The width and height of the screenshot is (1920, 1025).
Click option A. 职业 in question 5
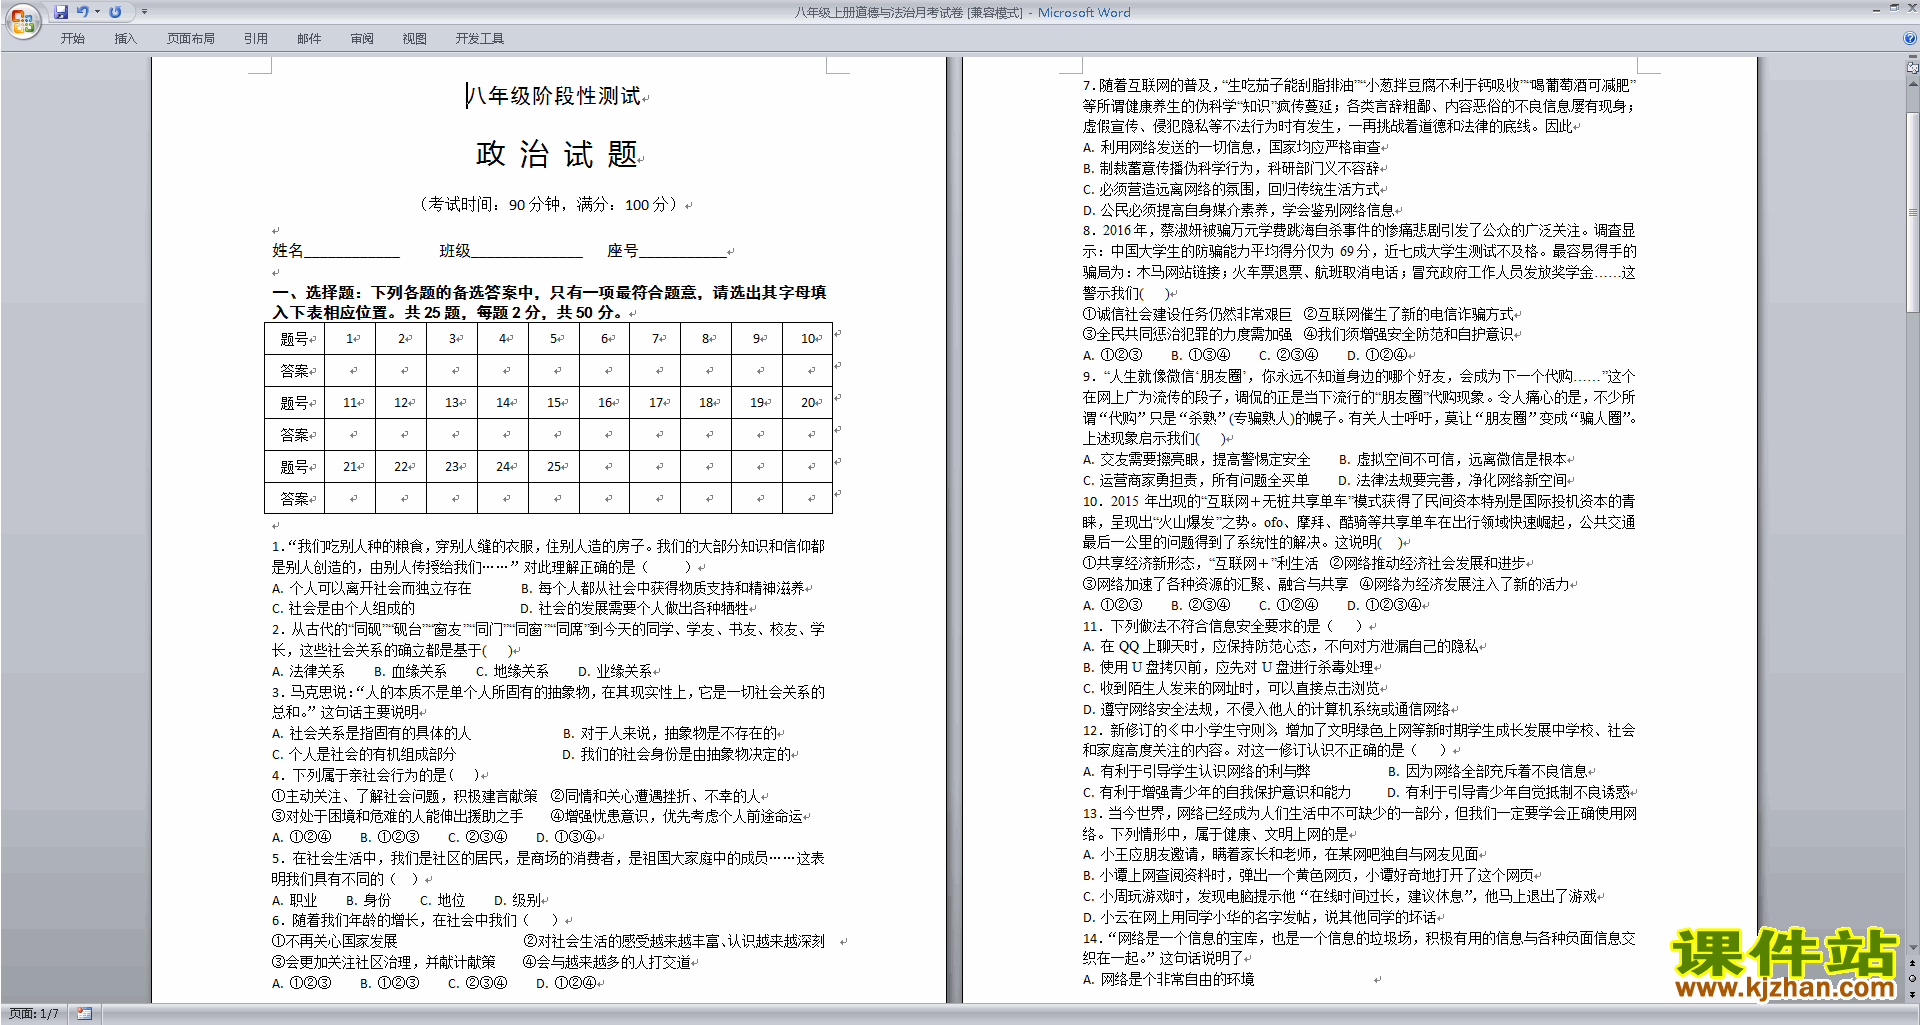(x=294, y=901)
